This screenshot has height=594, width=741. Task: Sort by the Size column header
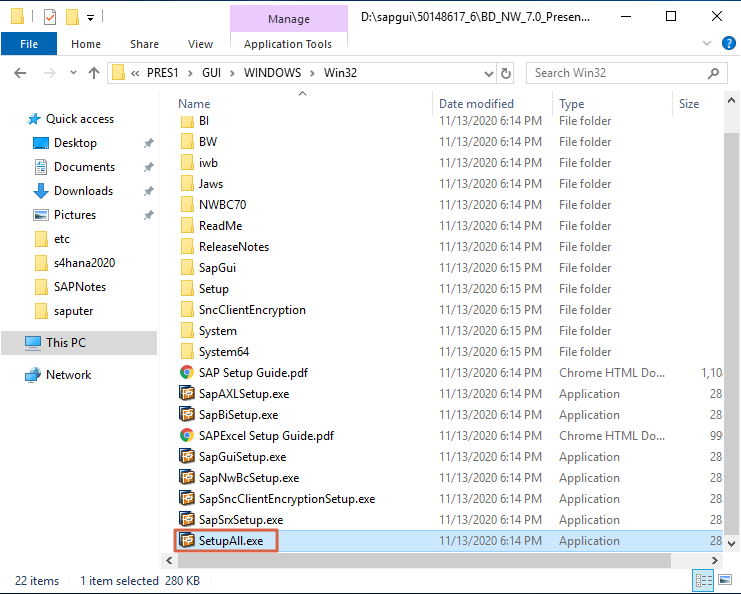pos(689,103)
